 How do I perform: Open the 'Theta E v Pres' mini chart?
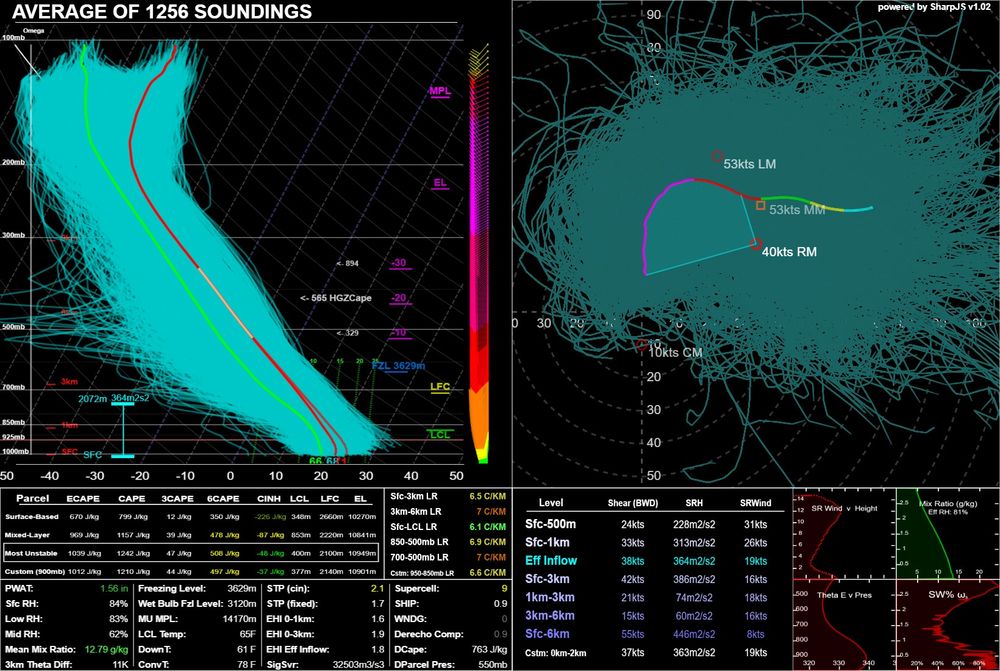[843, 625]
